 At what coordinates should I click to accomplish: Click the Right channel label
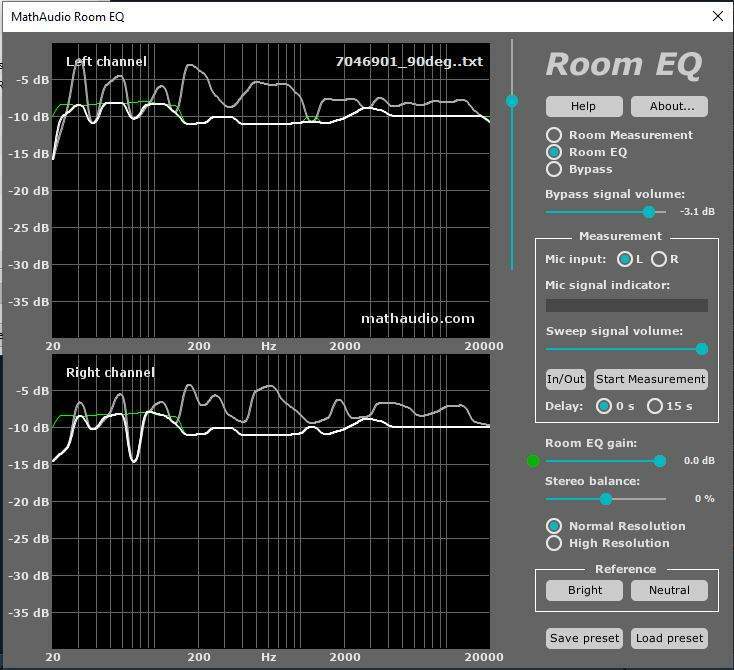point(110,372)
